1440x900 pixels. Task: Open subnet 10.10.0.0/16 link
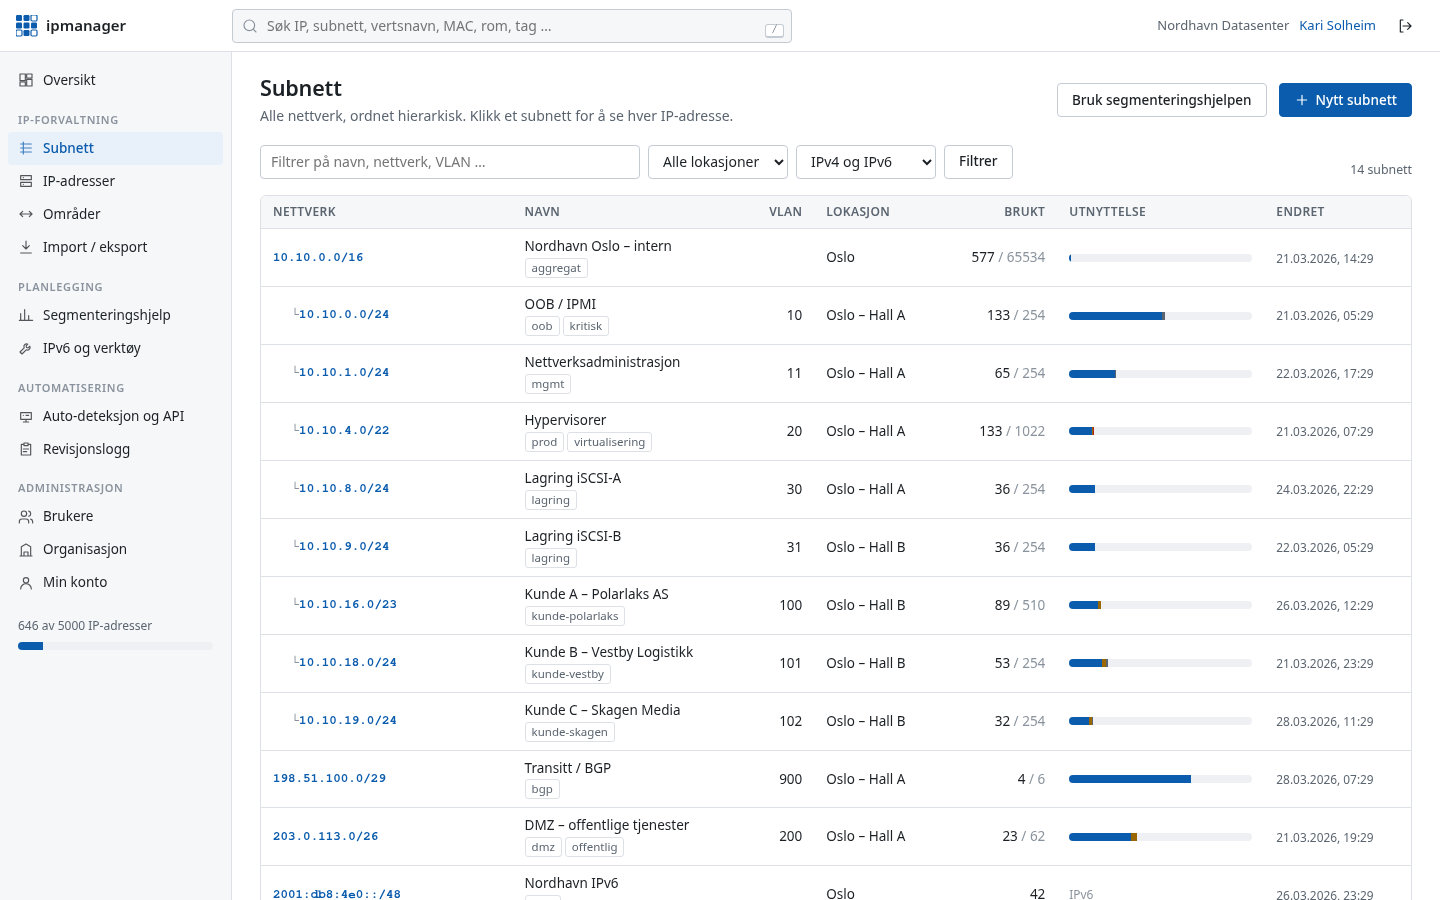tap(318, 258)
